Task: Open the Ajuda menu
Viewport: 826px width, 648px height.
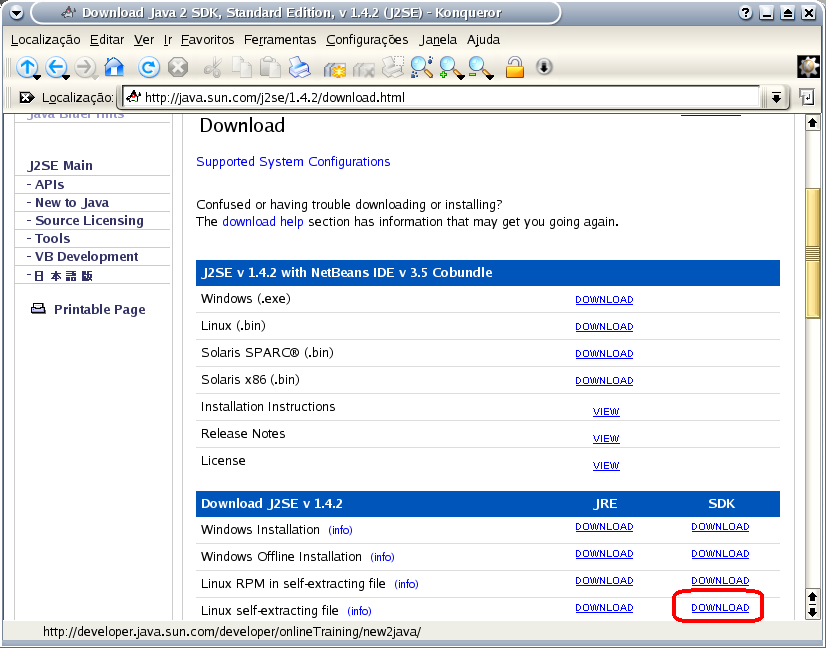Action: tap(483, 40)
